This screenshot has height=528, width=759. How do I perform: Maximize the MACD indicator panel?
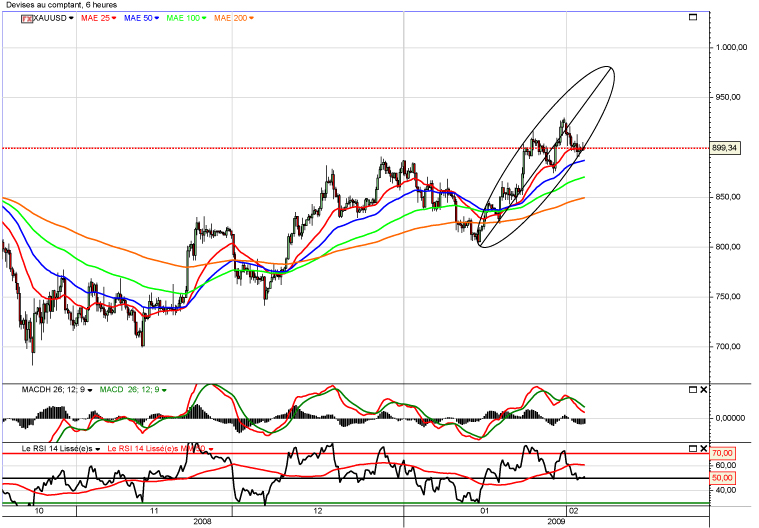click(x=693, y=390)
